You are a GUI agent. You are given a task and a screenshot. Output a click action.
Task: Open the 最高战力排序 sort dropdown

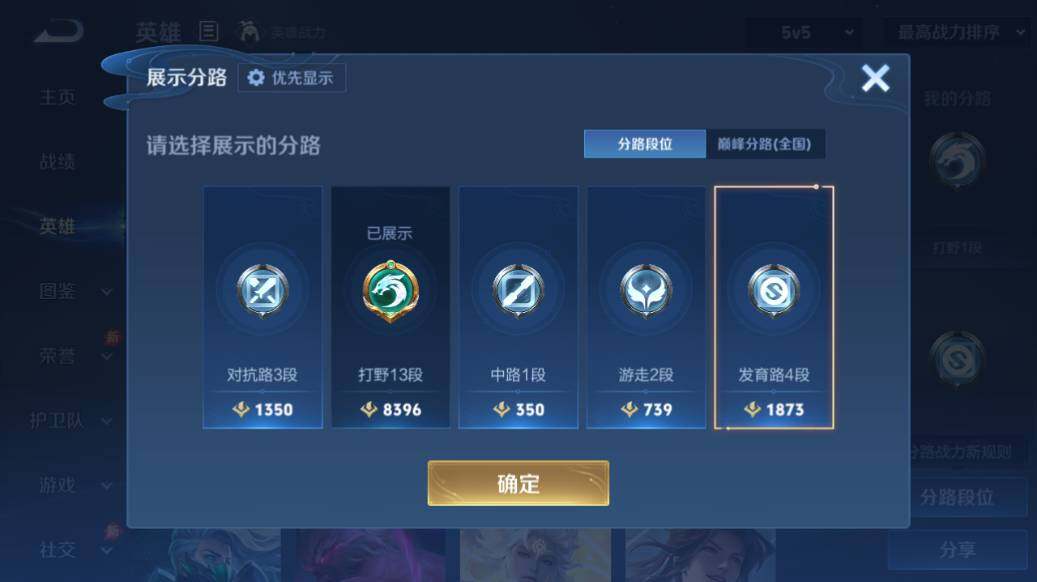pos(958,32)
